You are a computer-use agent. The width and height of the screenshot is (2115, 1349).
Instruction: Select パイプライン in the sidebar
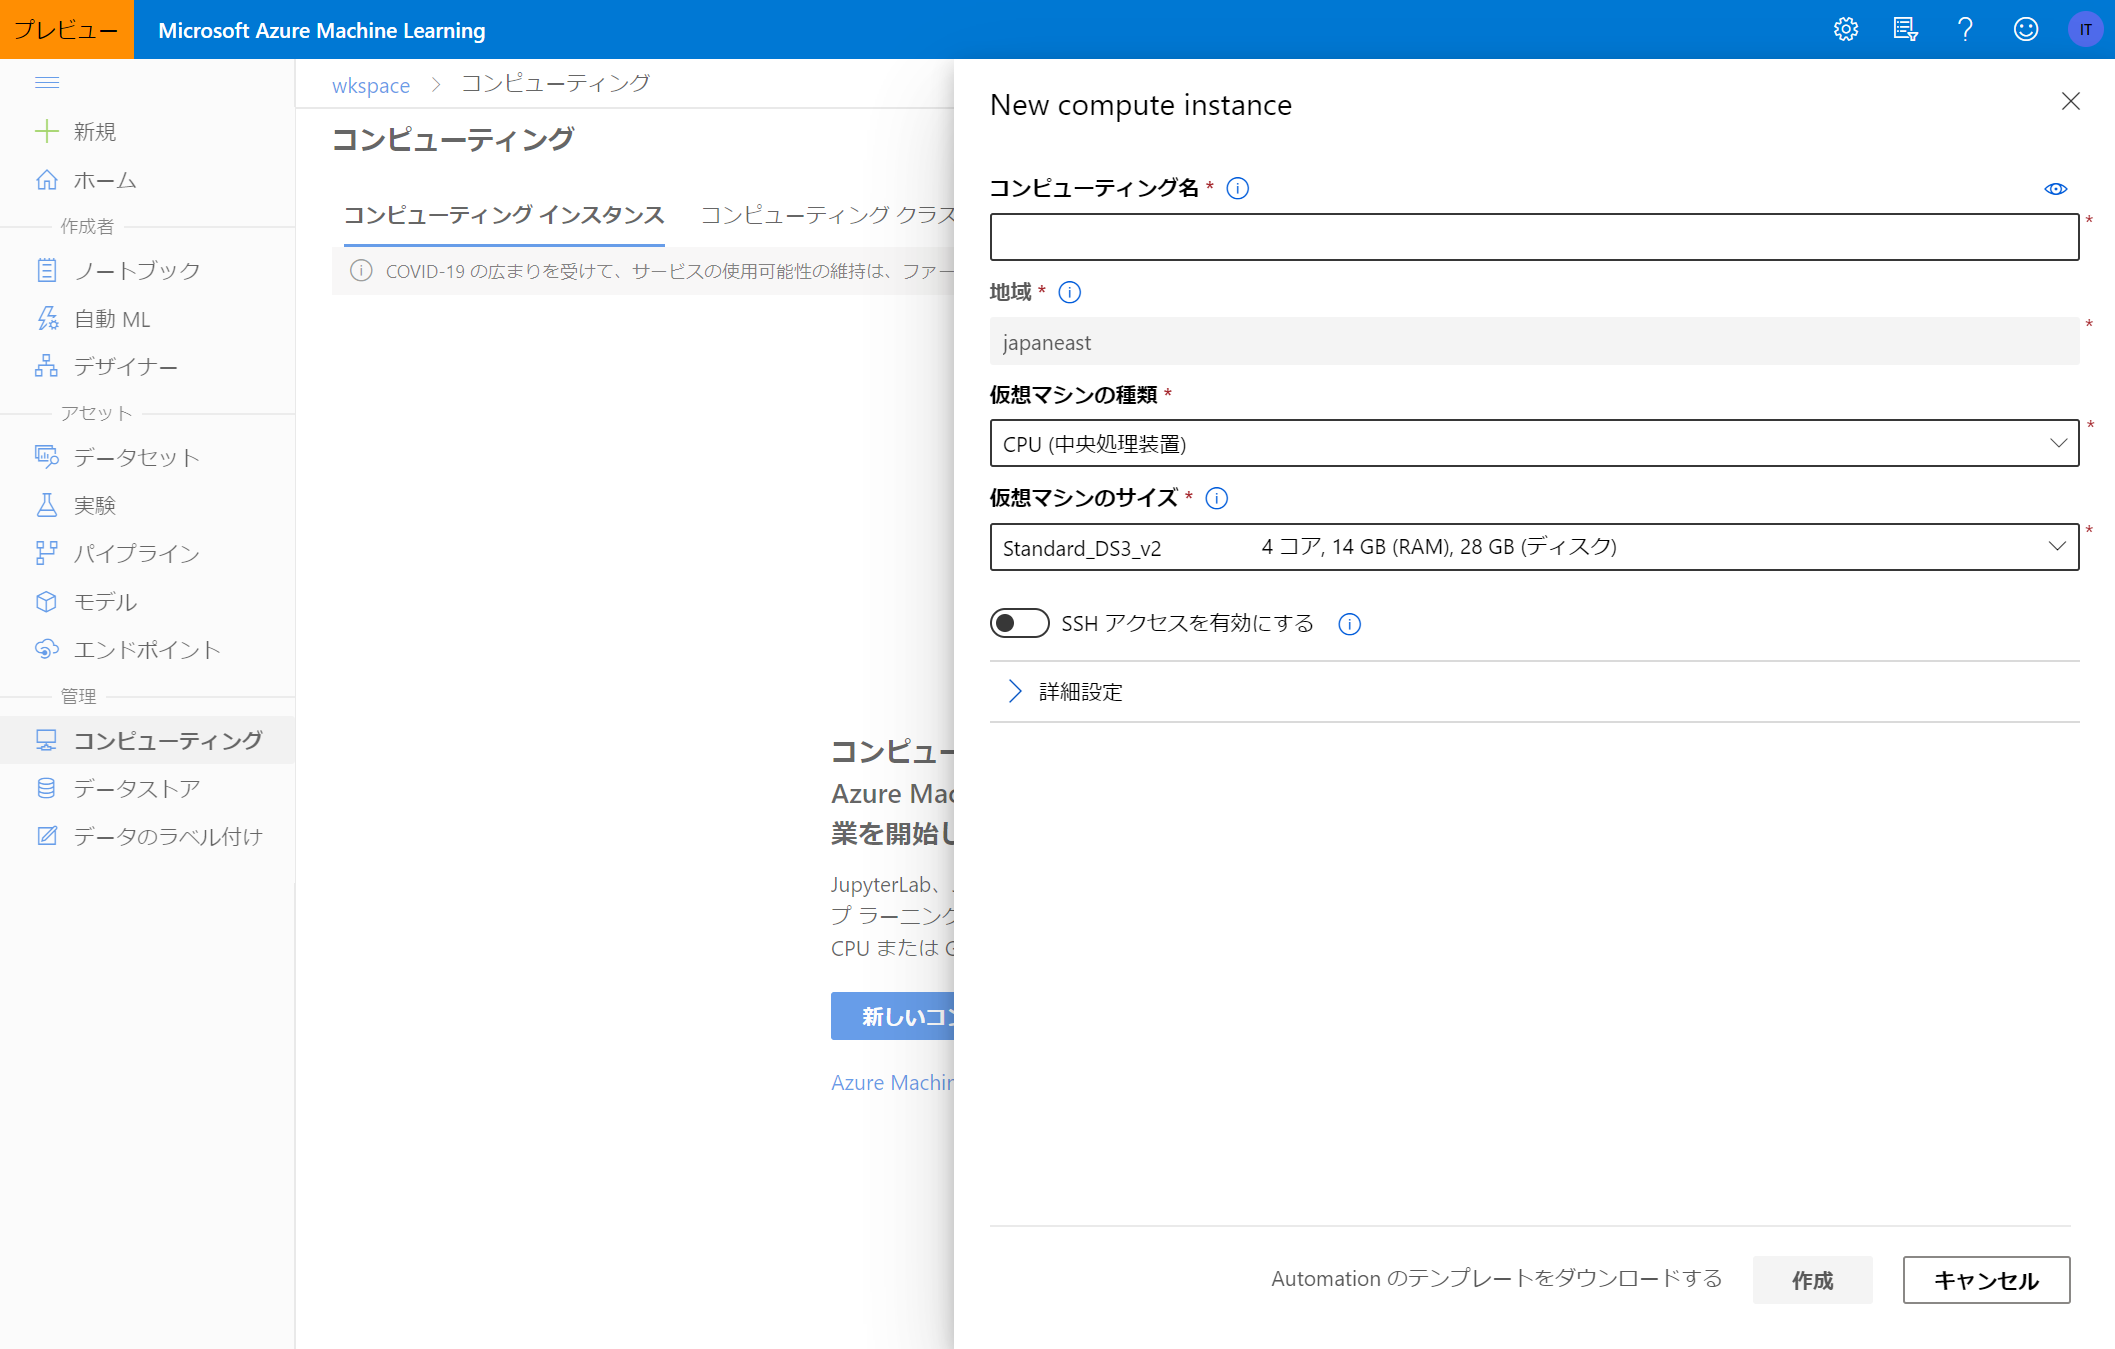(135, 553)
